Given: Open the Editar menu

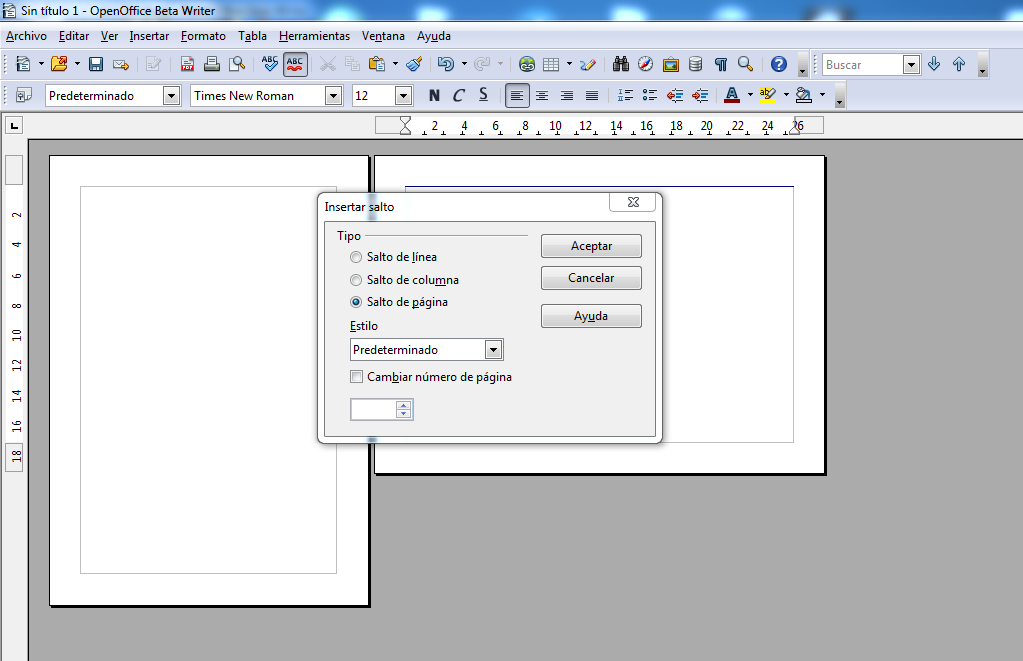Looking at the screenshot, I should 74,36.
